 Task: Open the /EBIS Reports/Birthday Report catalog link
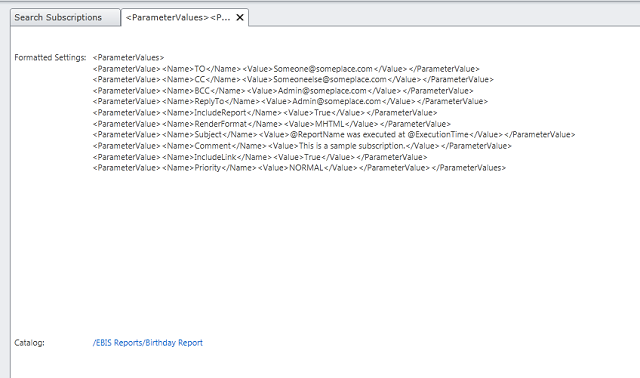[x=147, y=343]
